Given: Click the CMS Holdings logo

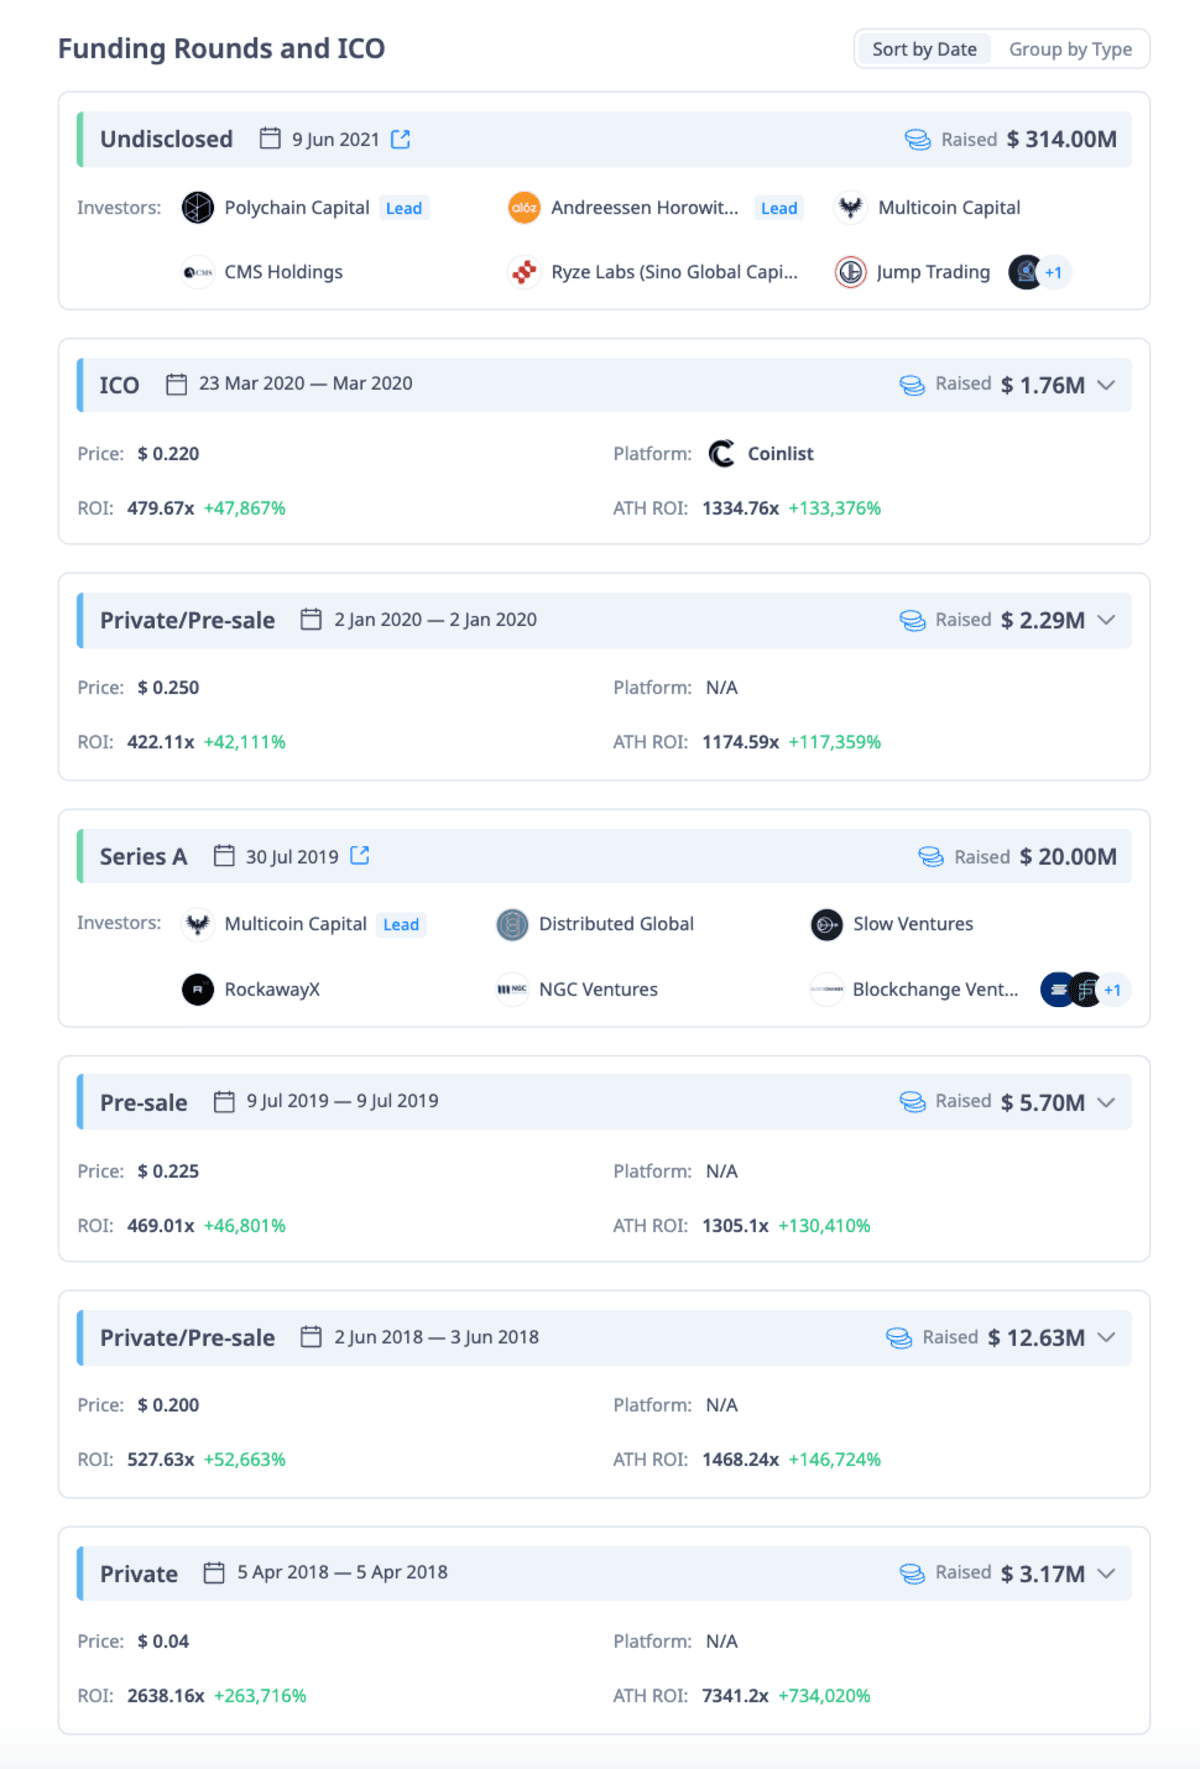Looking at the screenshot, I should click(198, 272).
